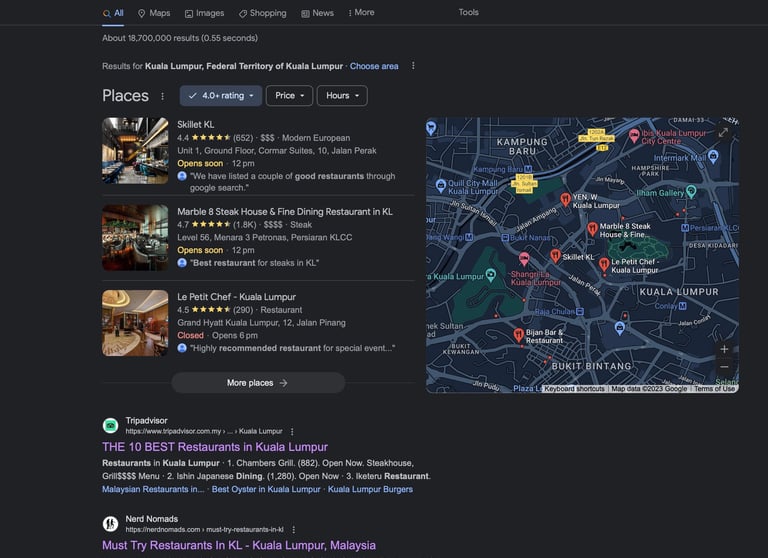Zoom in on the map

pos(724,349)
